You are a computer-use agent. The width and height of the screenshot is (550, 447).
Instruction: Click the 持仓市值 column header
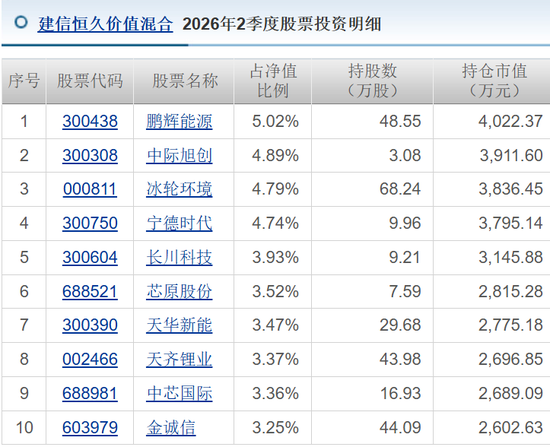pos(494,81)
